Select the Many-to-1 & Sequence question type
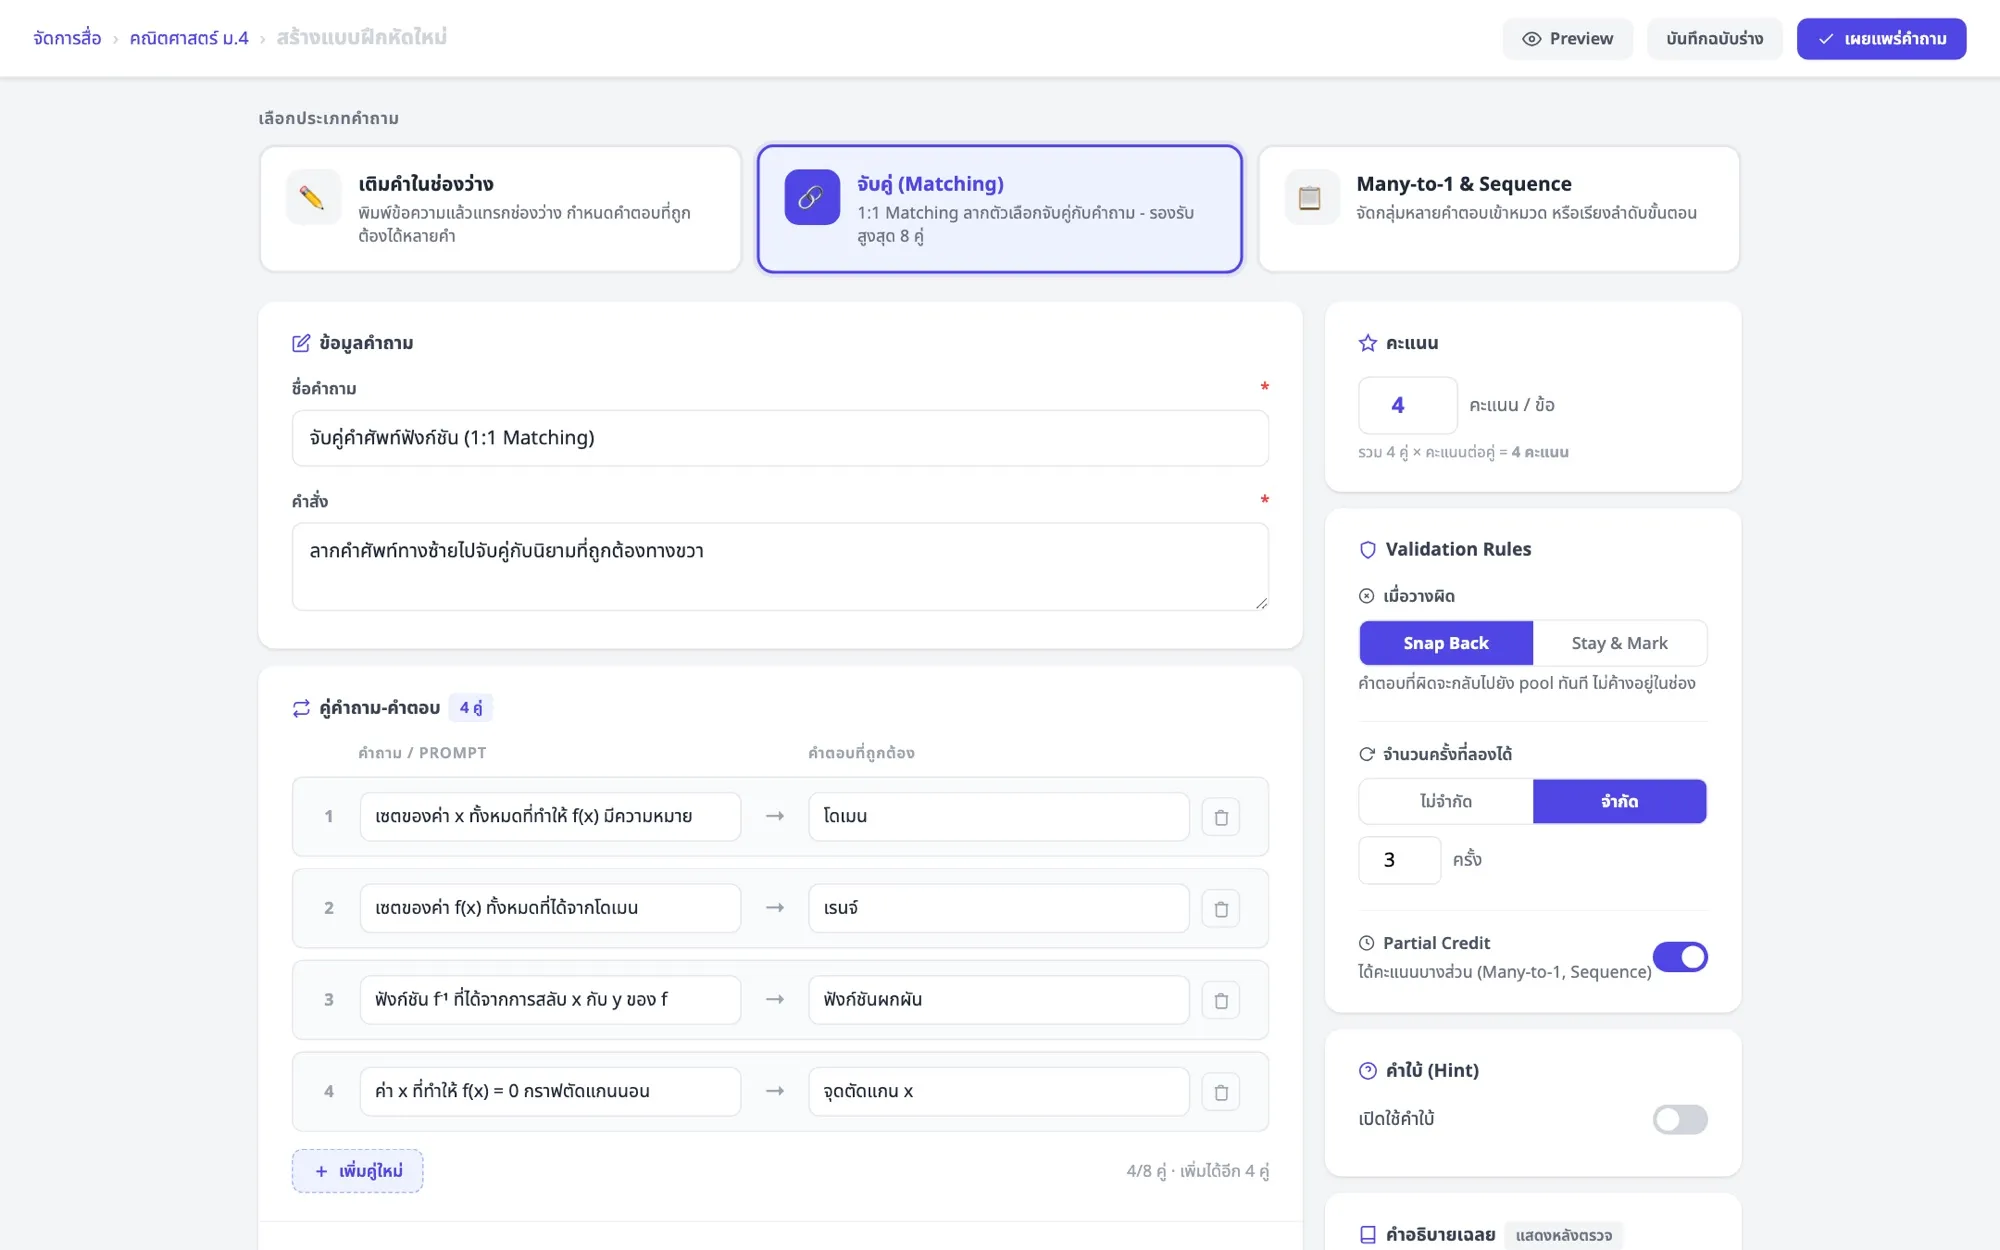The image size is (2000, 1250). [x=1499, y=208]
